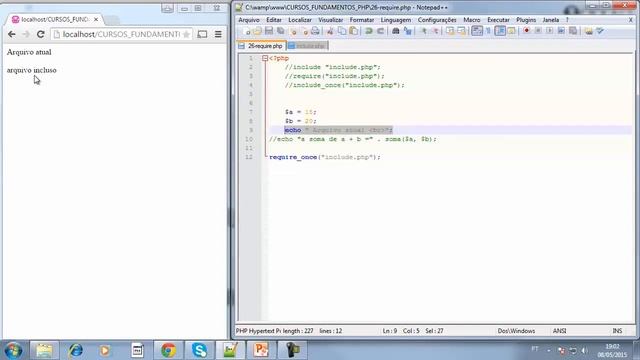640x360 pixels.
Task: Click the run macro multiple times icon
Action: point(561,31)
